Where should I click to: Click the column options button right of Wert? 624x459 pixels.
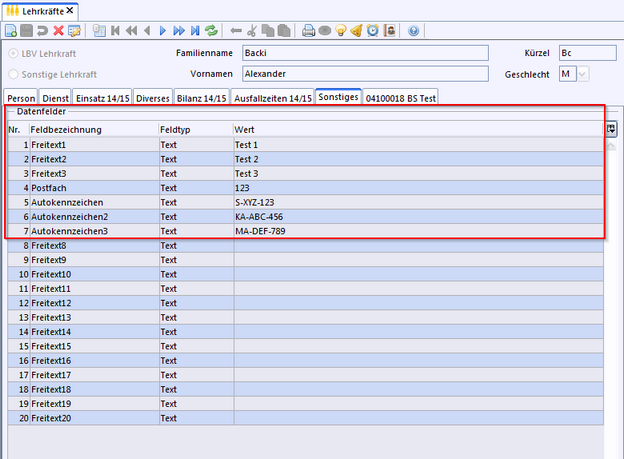pyautogui.click(x=611, y=129)
